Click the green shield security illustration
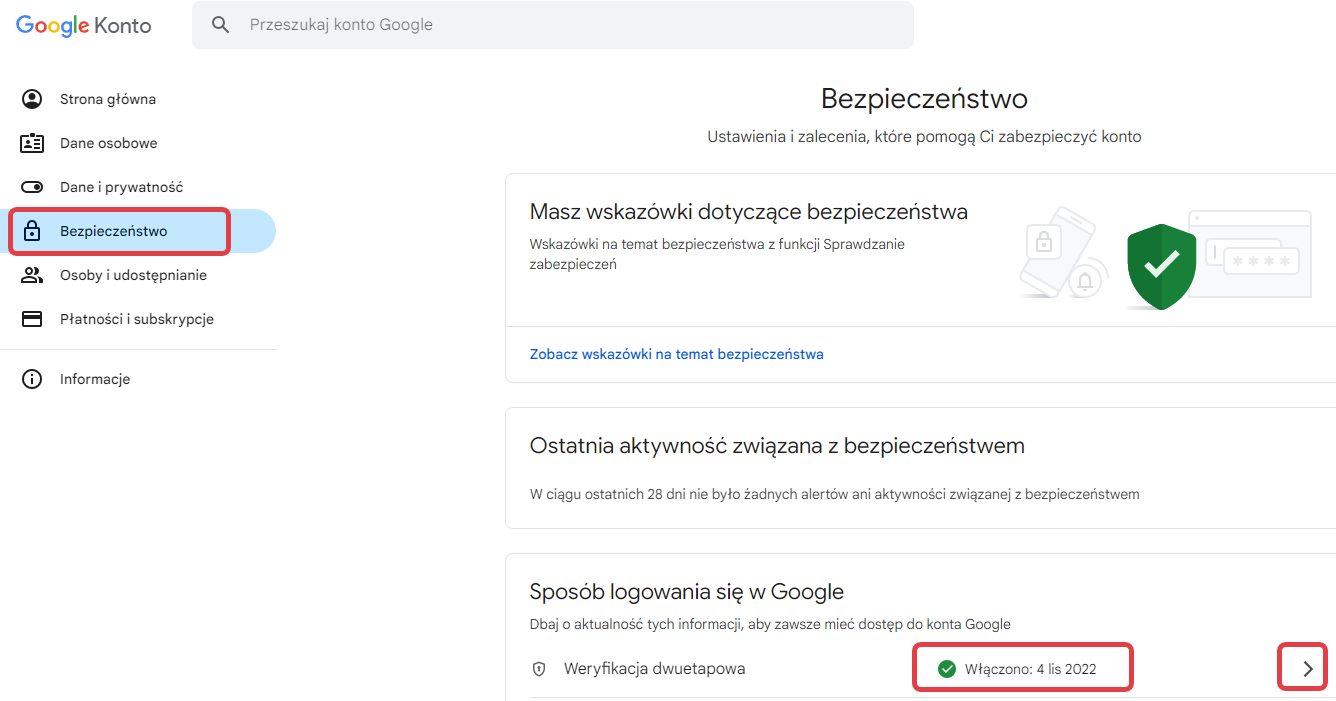The height and width of the screenshot is (701, 1336). pos(1162,266)
